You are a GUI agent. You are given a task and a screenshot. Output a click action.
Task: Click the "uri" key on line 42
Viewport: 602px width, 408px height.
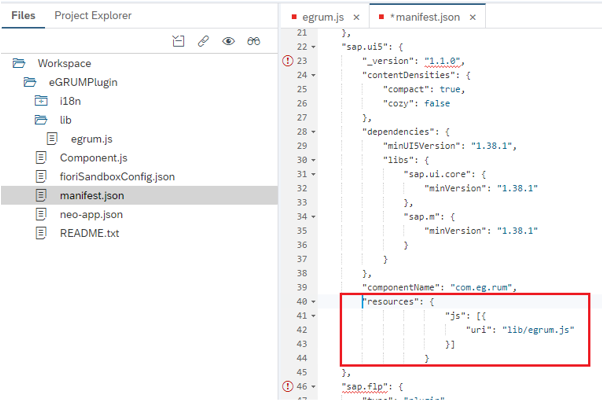(x=478, y=330)
